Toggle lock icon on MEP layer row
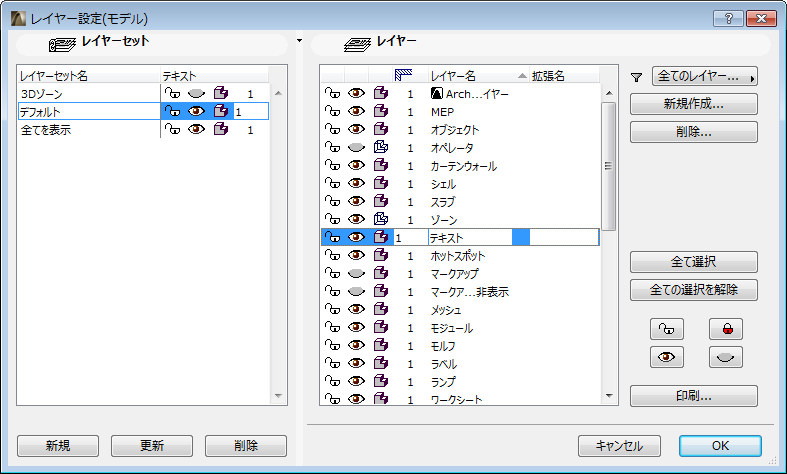 point(332,111)
